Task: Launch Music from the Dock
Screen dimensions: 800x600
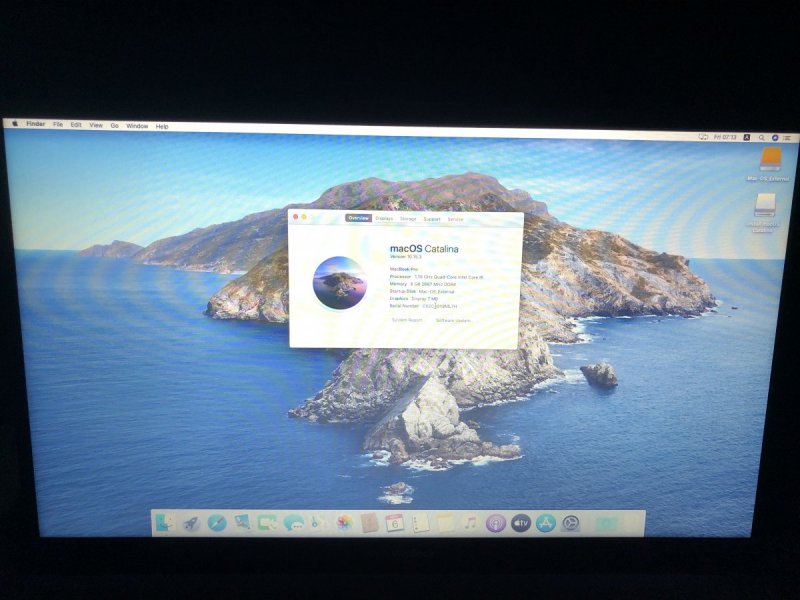Action: coord(470,523)
